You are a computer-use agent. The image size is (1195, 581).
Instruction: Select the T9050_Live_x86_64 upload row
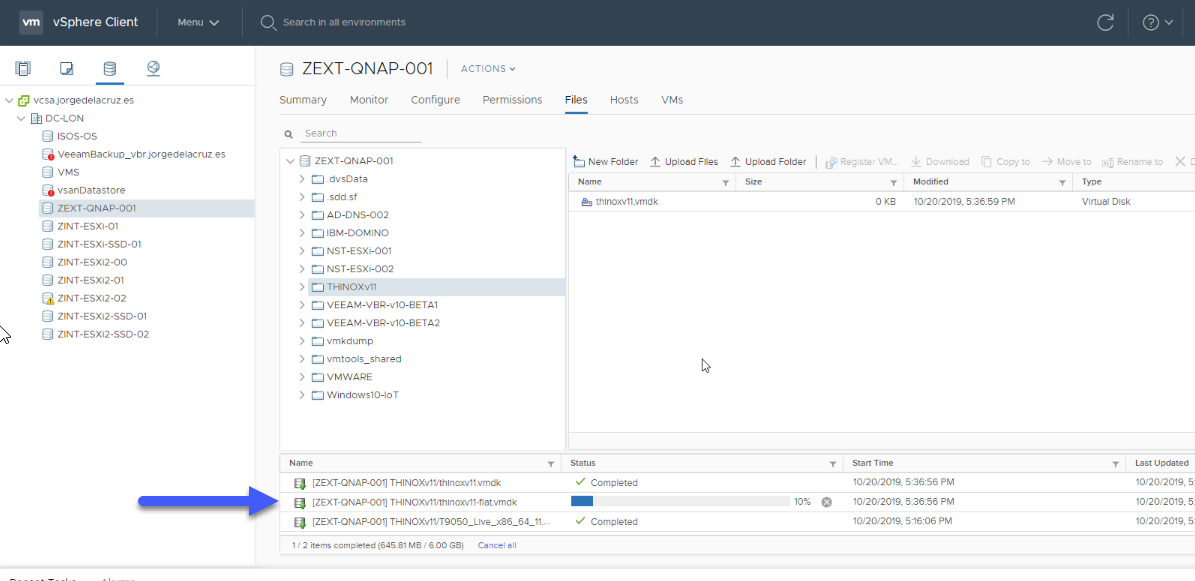[737, 522]
